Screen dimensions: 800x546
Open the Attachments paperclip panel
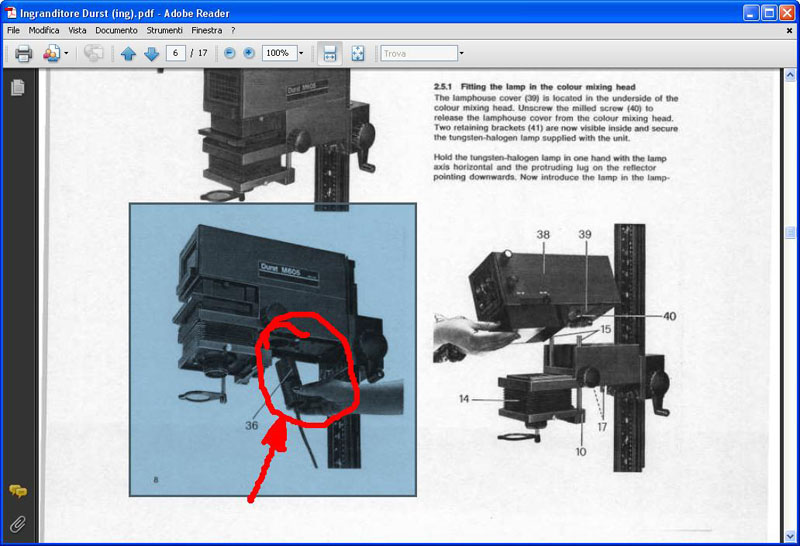point(17,523)
